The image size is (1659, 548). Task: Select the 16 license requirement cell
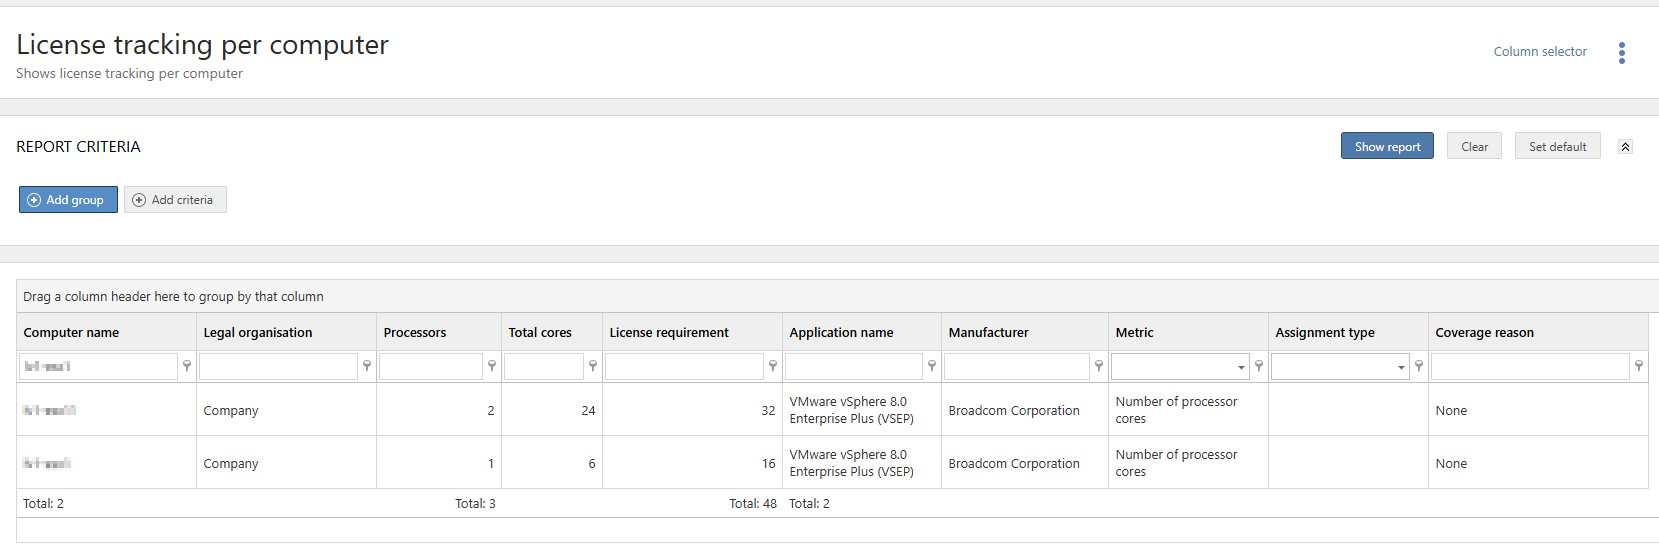click(692, 463)
